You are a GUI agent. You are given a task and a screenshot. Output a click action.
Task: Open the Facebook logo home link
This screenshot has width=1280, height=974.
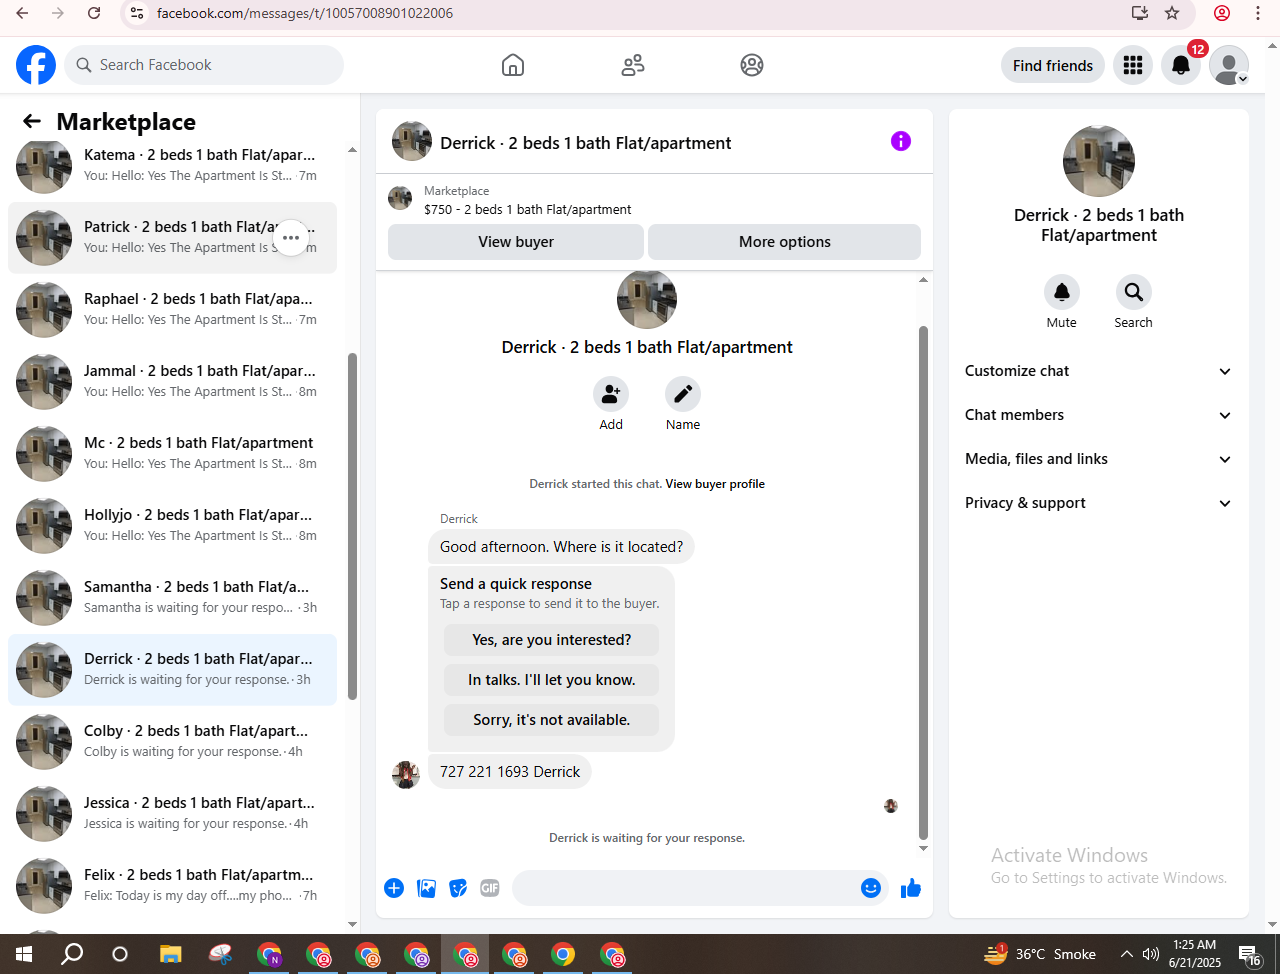pos(36,65)
